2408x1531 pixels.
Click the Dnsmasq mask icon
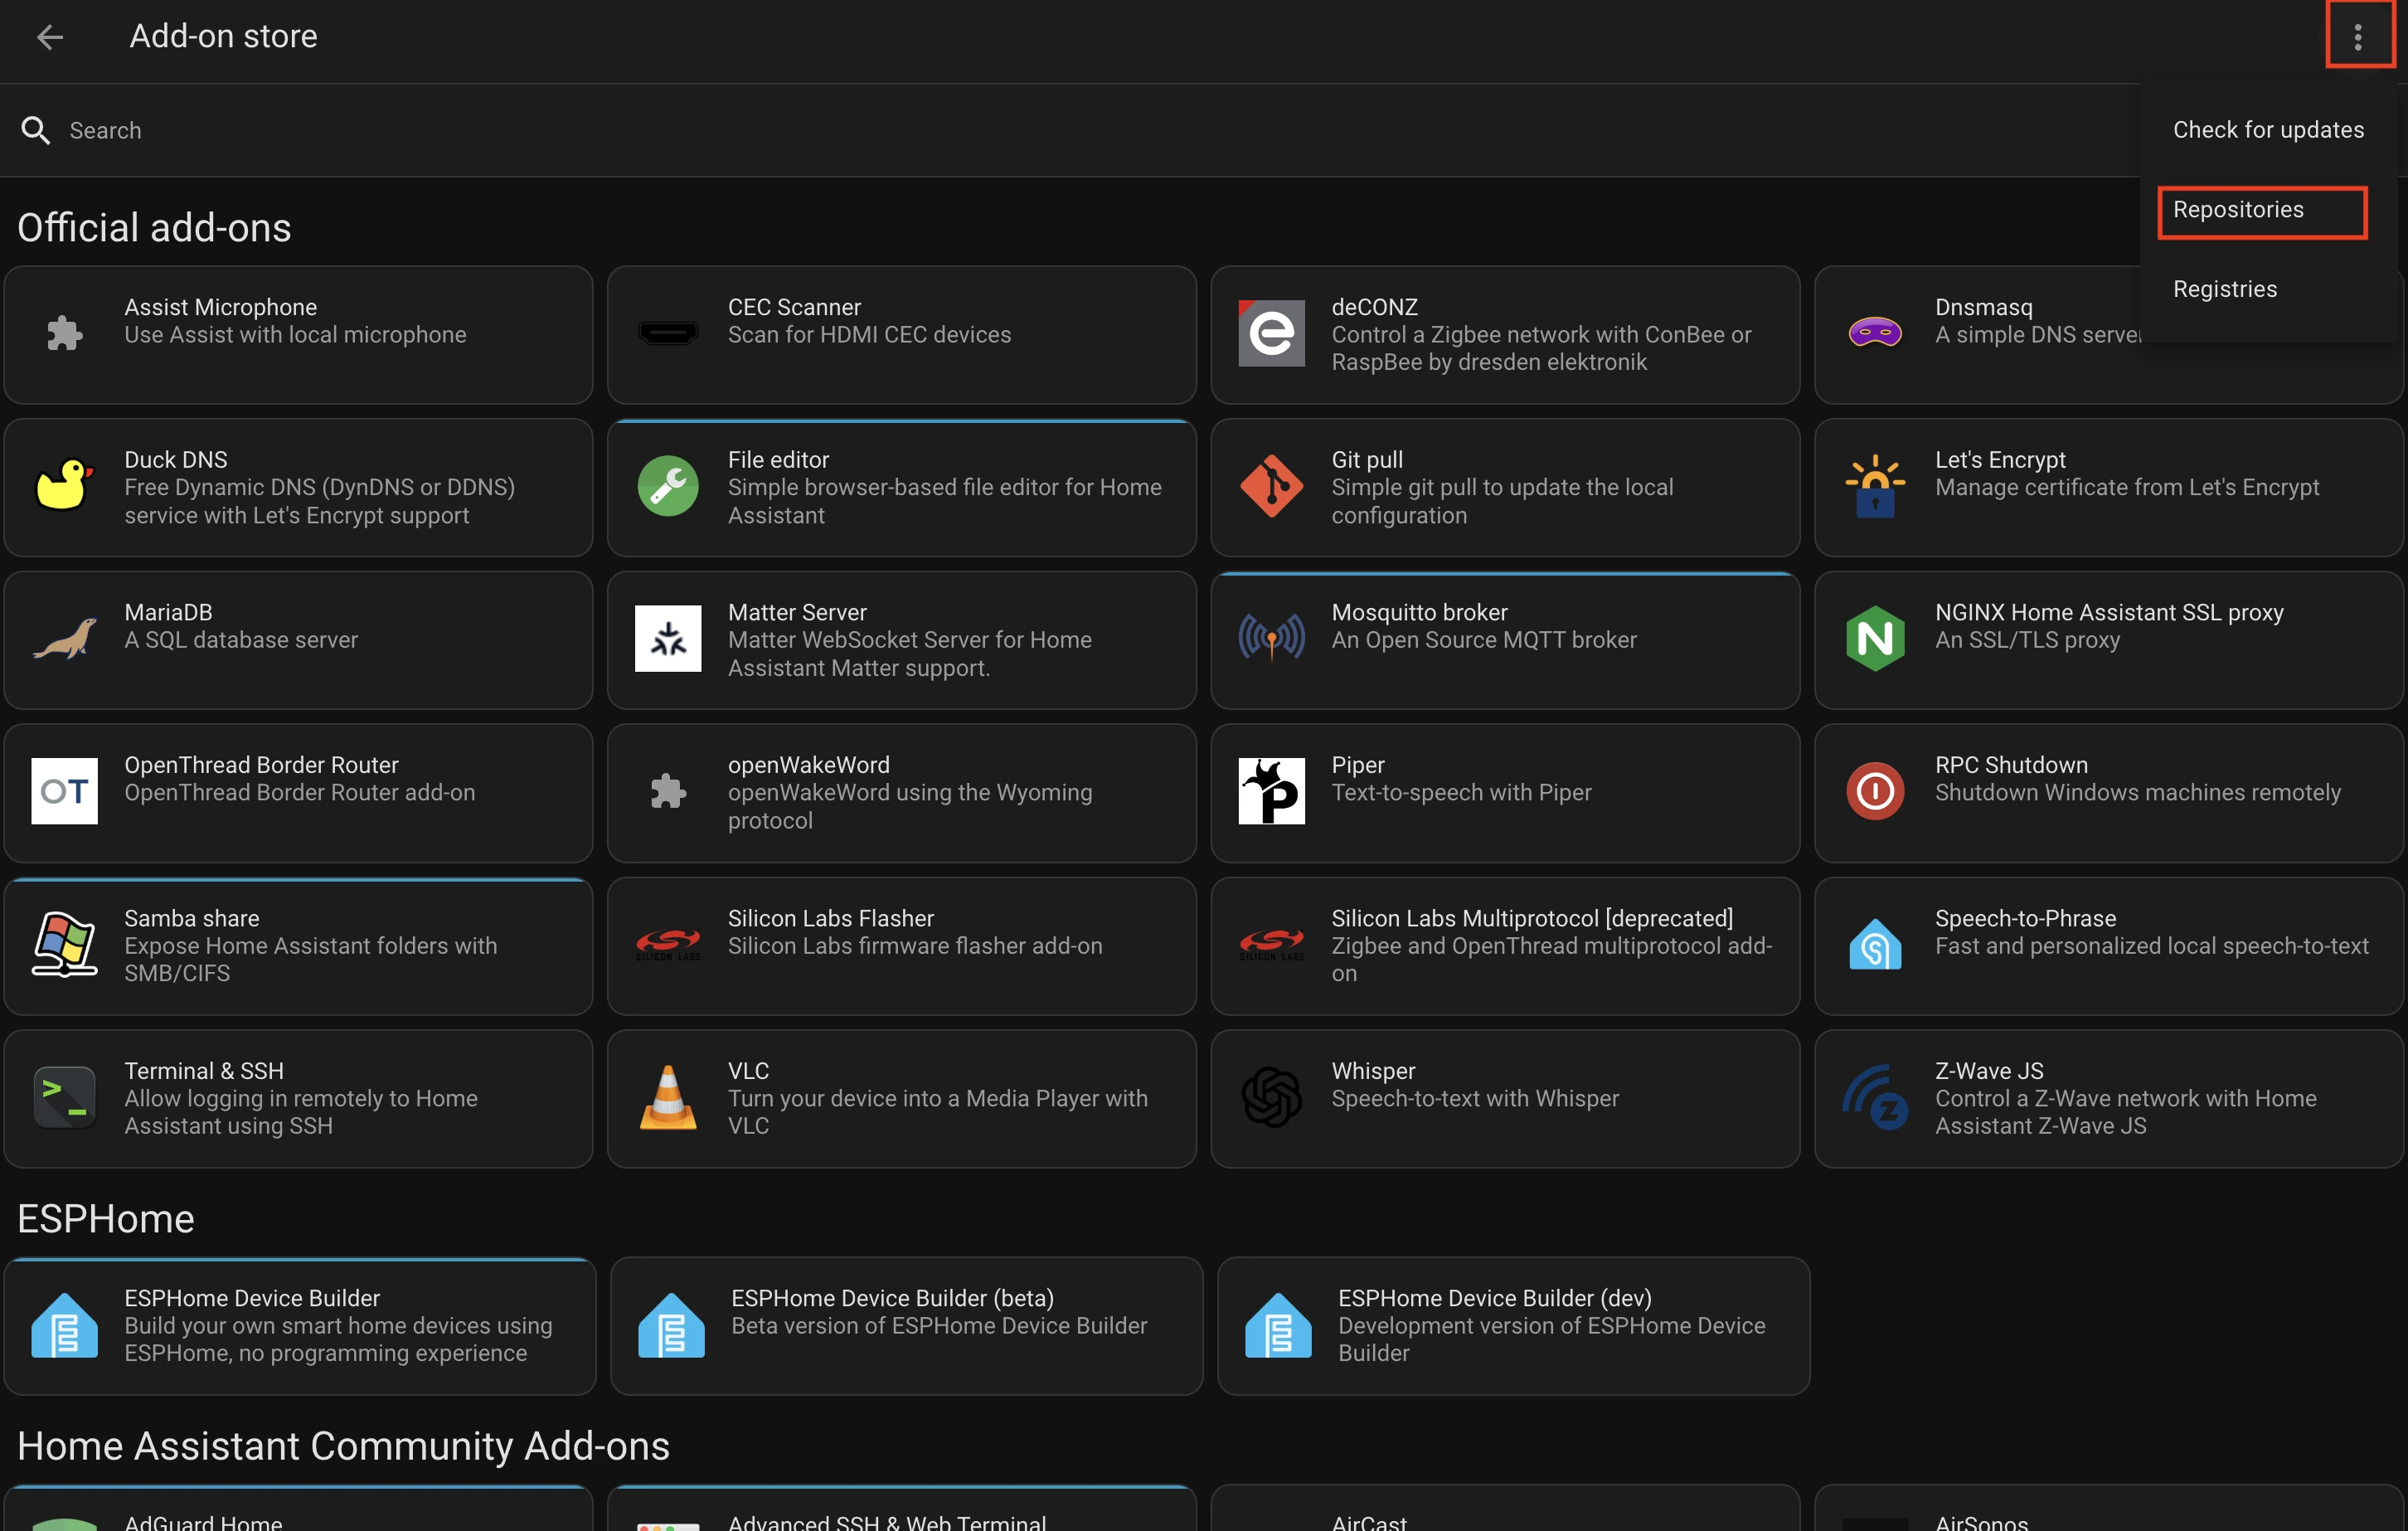1875,332
